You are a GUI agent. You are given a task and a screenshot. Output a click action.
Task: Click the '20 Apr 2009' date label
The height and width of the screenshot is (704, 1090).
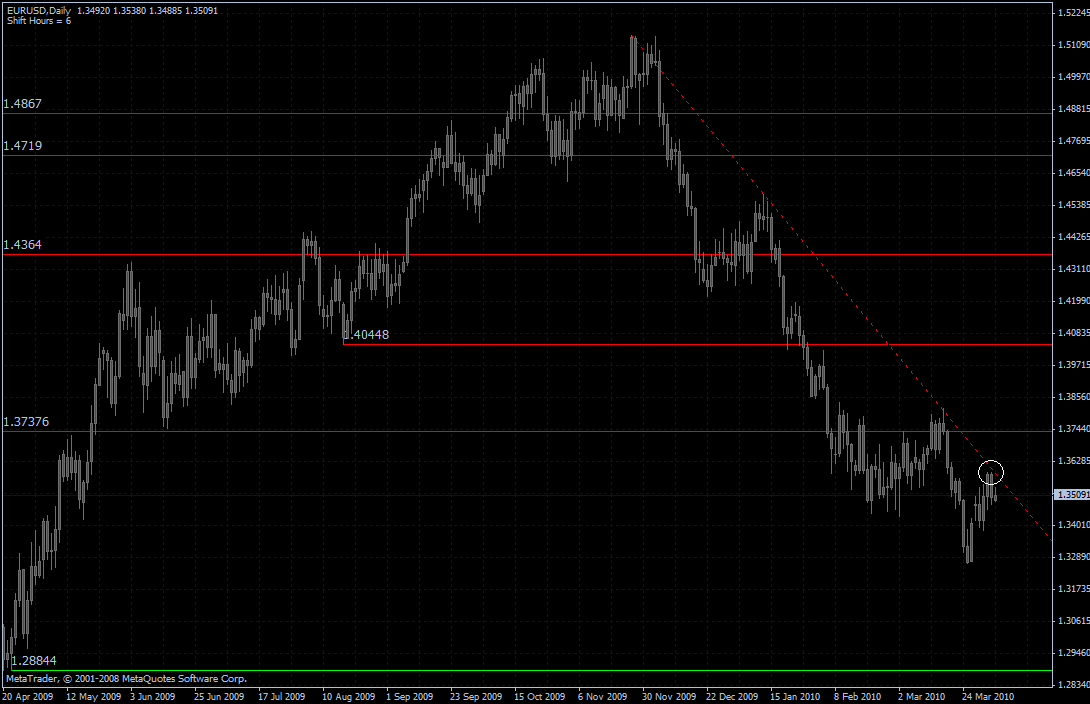pyautogui.click(x=28, y=696)
